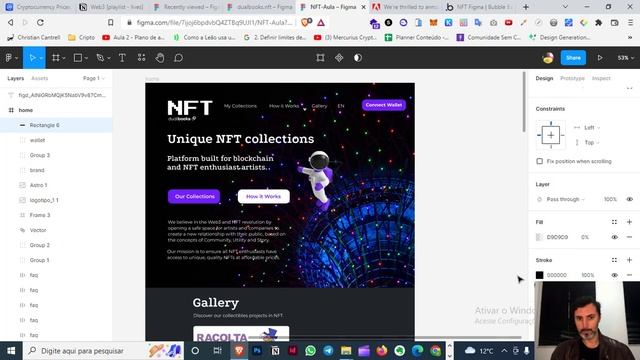Select the Rectangle shape tool
The width and height of the screenshot is (640, 360).
78,58
